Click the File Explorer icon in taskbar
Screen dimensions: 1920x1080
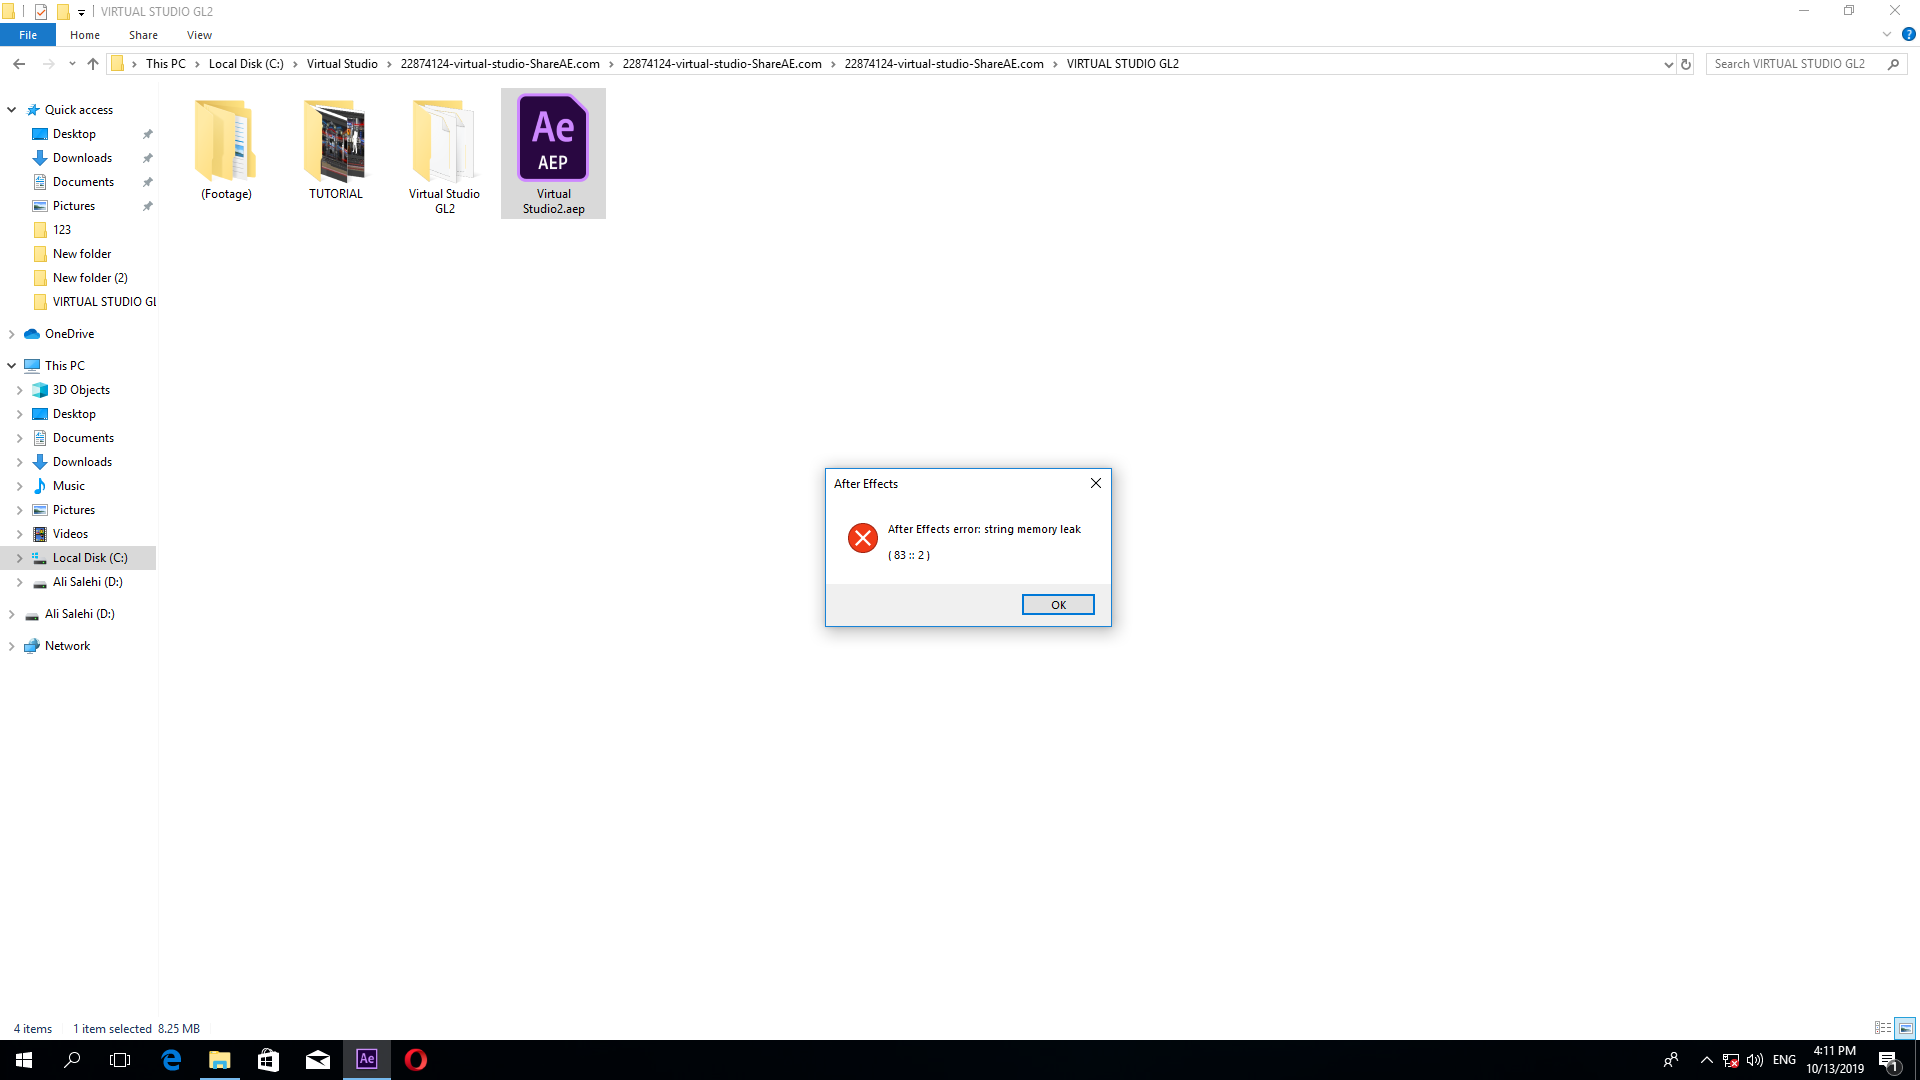[219, 1059]
